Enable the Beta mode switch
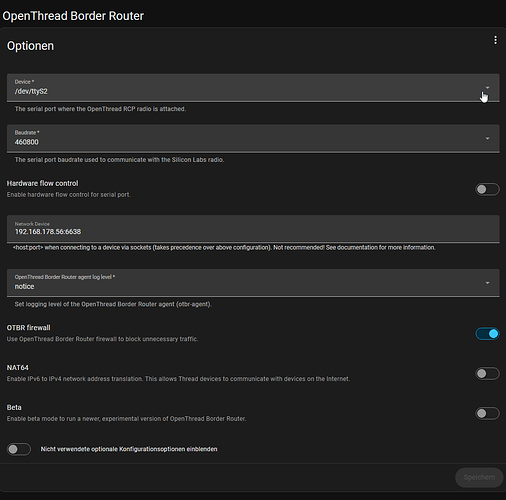Screen dimensions: 506x500 [487, 414]
